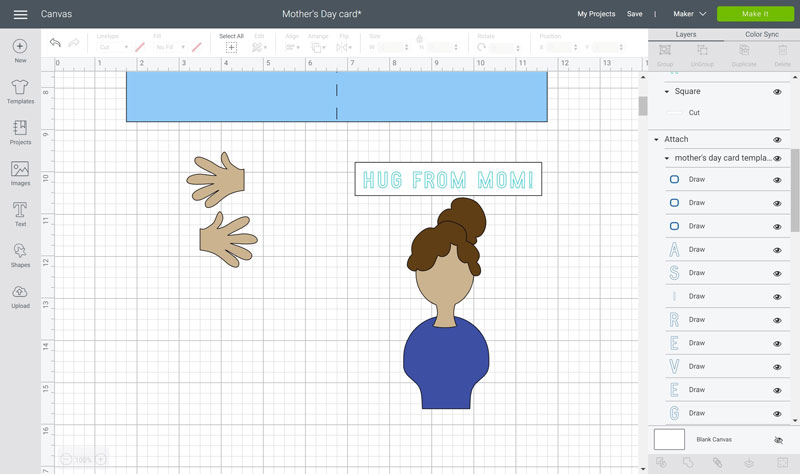The width and height of the screenshot is (800, 474).
Task: Collapse the Square layer group
Action: point(666,92)
